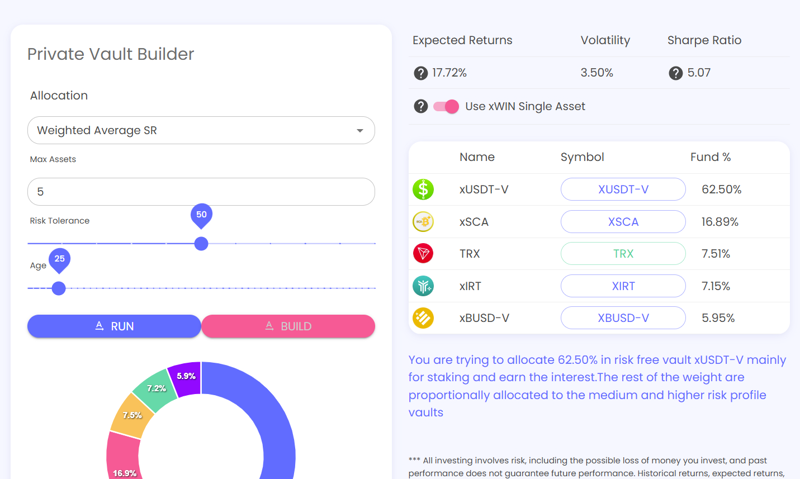The height and width of the screenshot is (479, 800).
Task: Select the green TRX symbol chip
Action: 623,254
